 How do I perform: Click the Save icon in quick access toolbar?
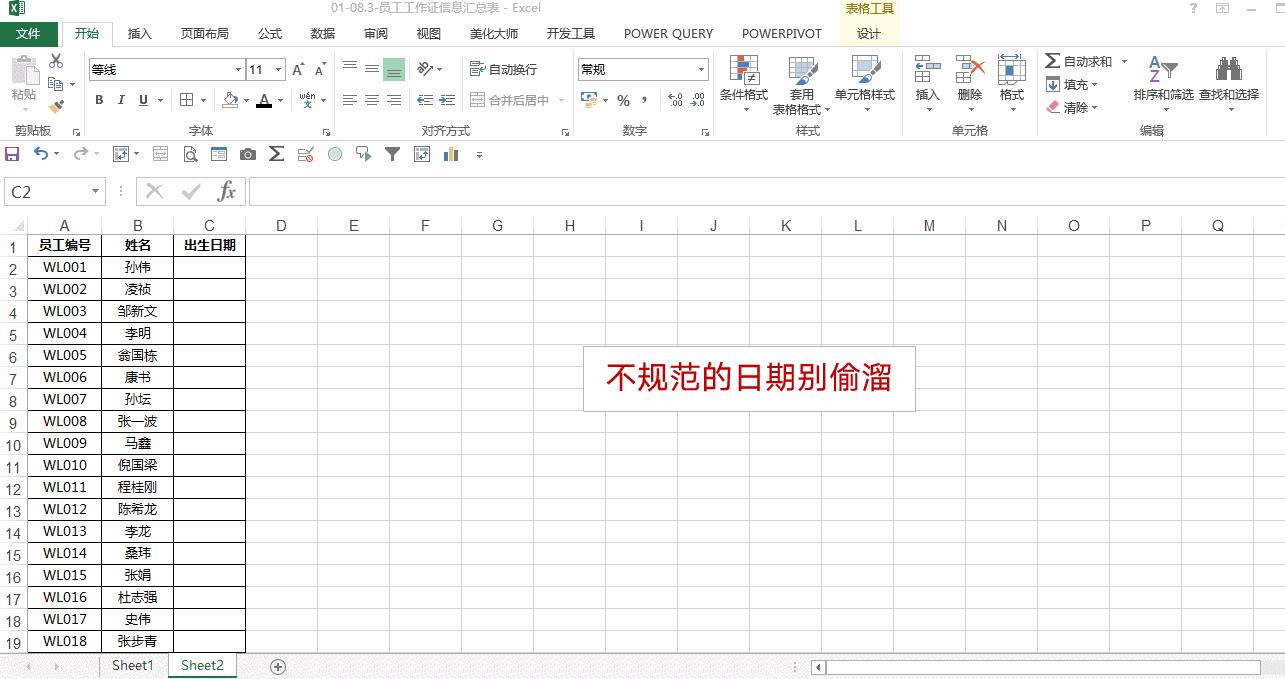(x=13, y=154)
